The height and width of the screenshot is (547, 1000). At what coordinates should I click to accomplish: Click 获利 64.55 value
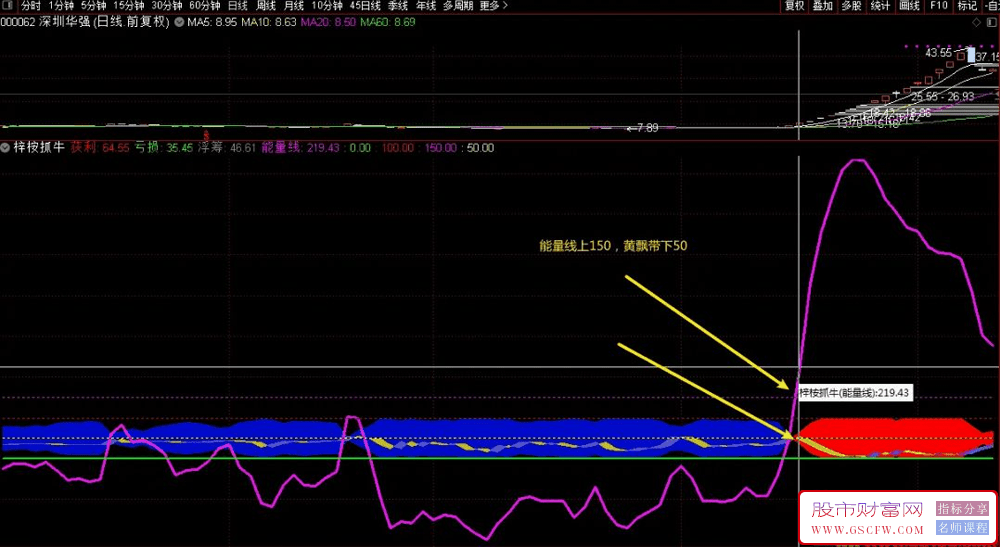[100, 148]
